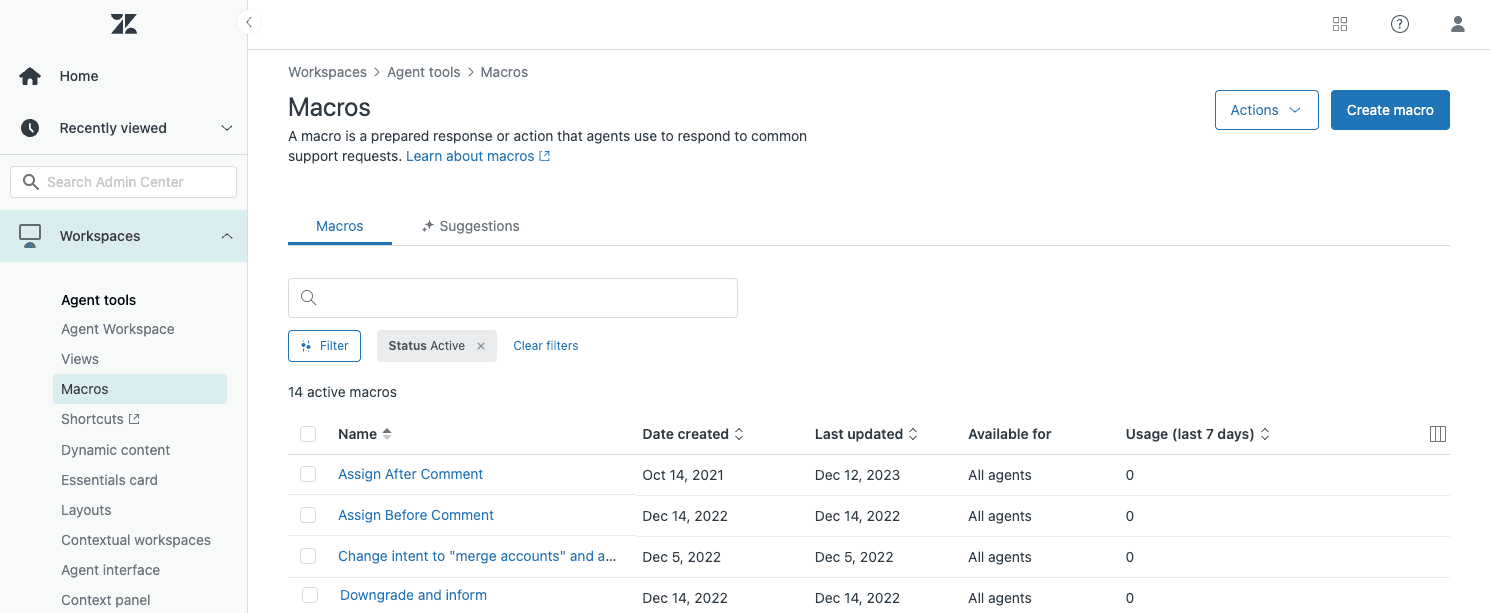Open the Actions dropdown
This screenshot has width=1490, height=613.
[x=1266, y=110]
